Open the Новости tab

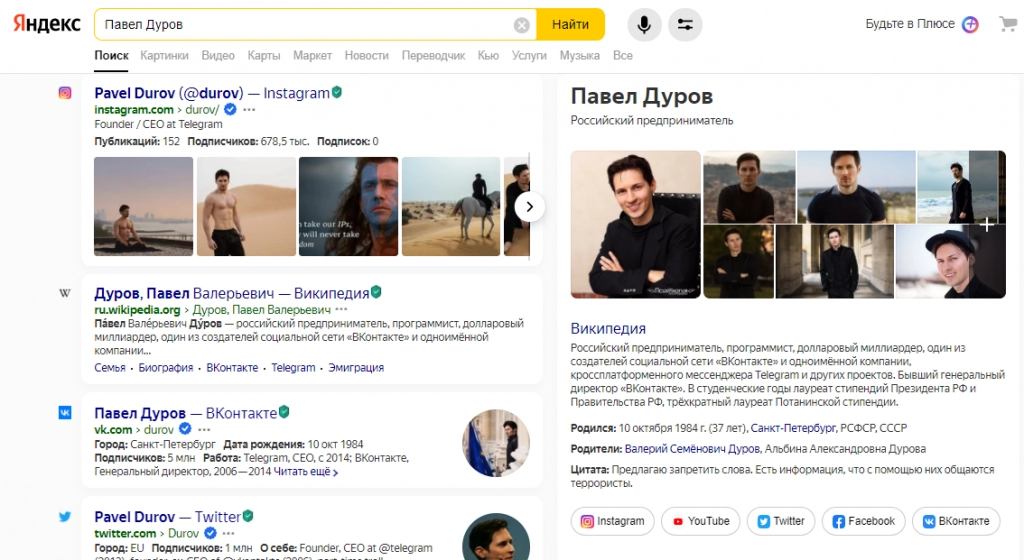pyautogui.click(x=366, y=55)
